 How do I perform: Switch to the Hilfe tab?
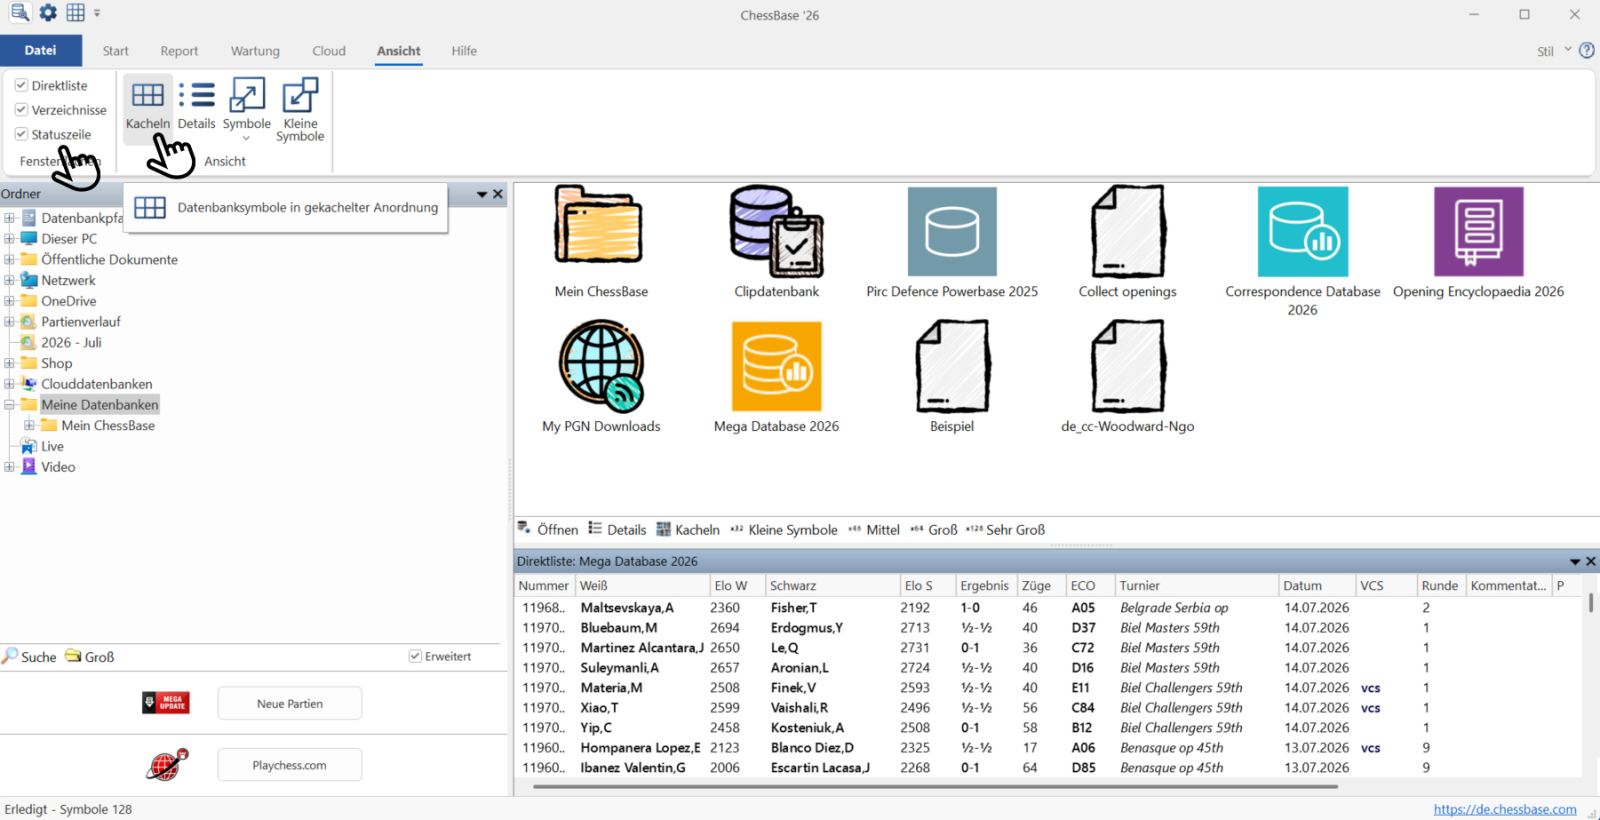[464, 51]
